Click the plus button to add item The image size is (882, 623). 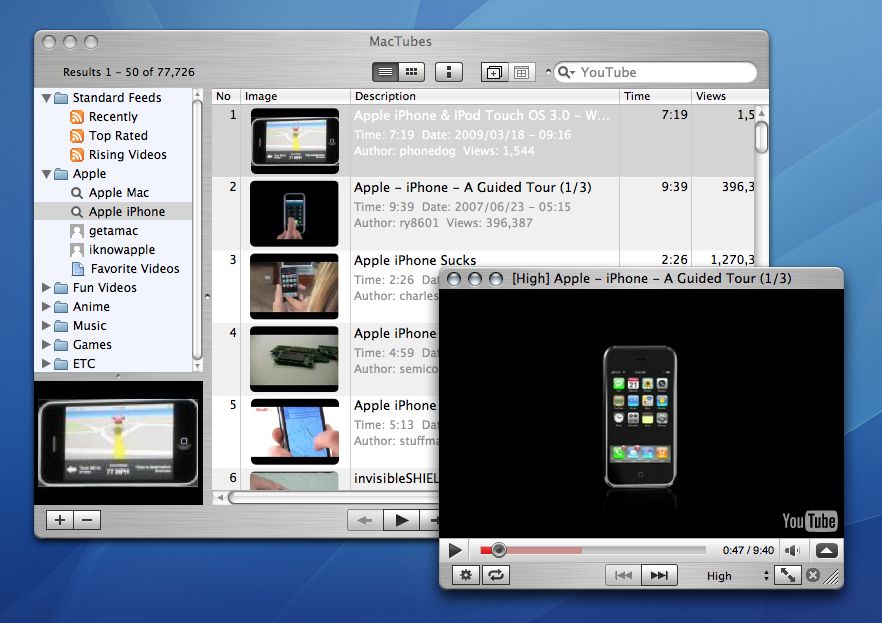(60, 519)
